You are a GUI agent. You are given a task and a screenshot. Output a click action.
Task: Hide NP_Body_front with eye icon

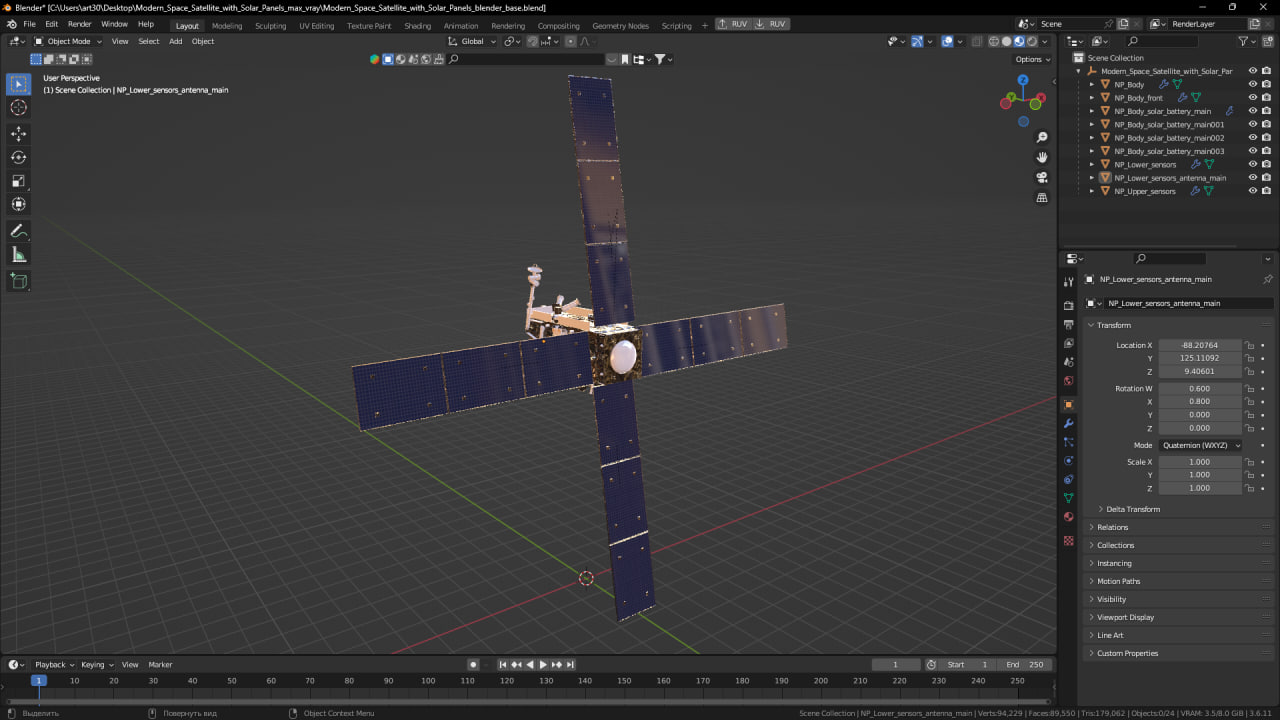point(1252,98)
